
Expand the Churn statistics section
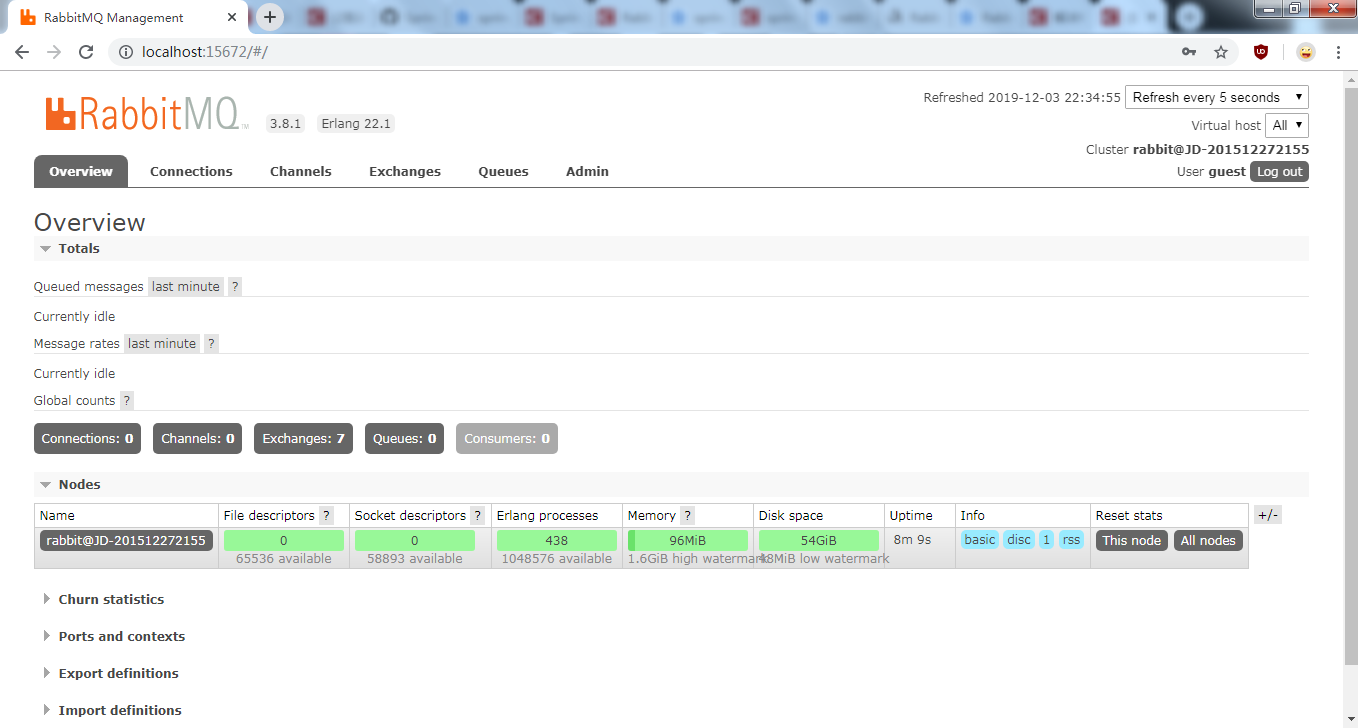coord(112,599)
